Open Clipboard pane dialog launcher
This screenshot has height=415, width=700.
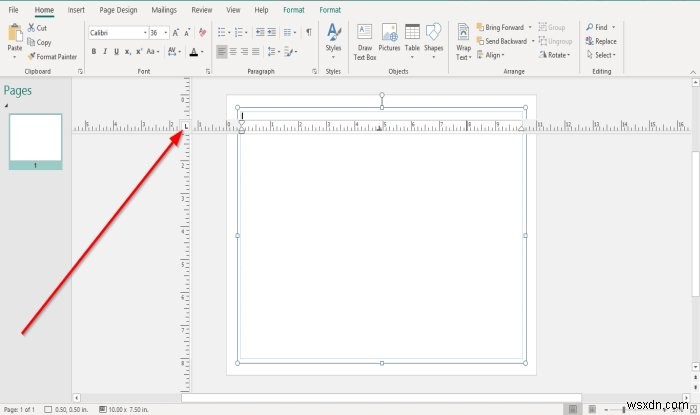[x=80, y=71]
